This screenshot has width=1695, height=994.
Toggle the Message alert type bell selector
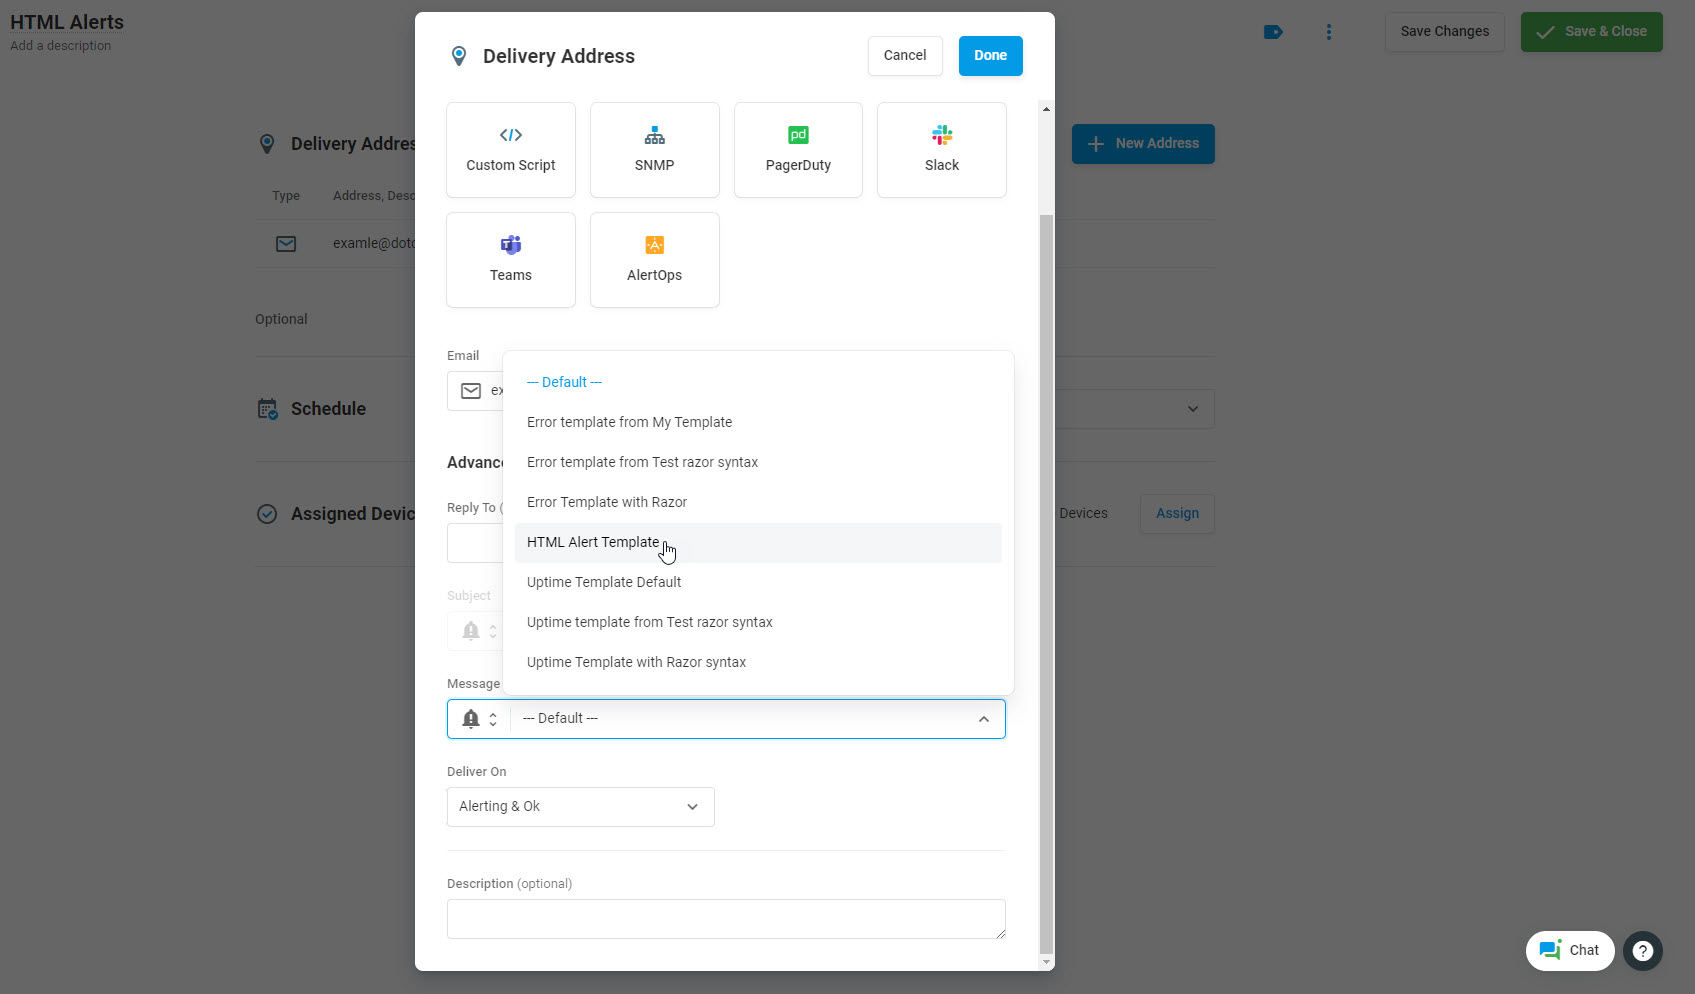tap(479, 719)
